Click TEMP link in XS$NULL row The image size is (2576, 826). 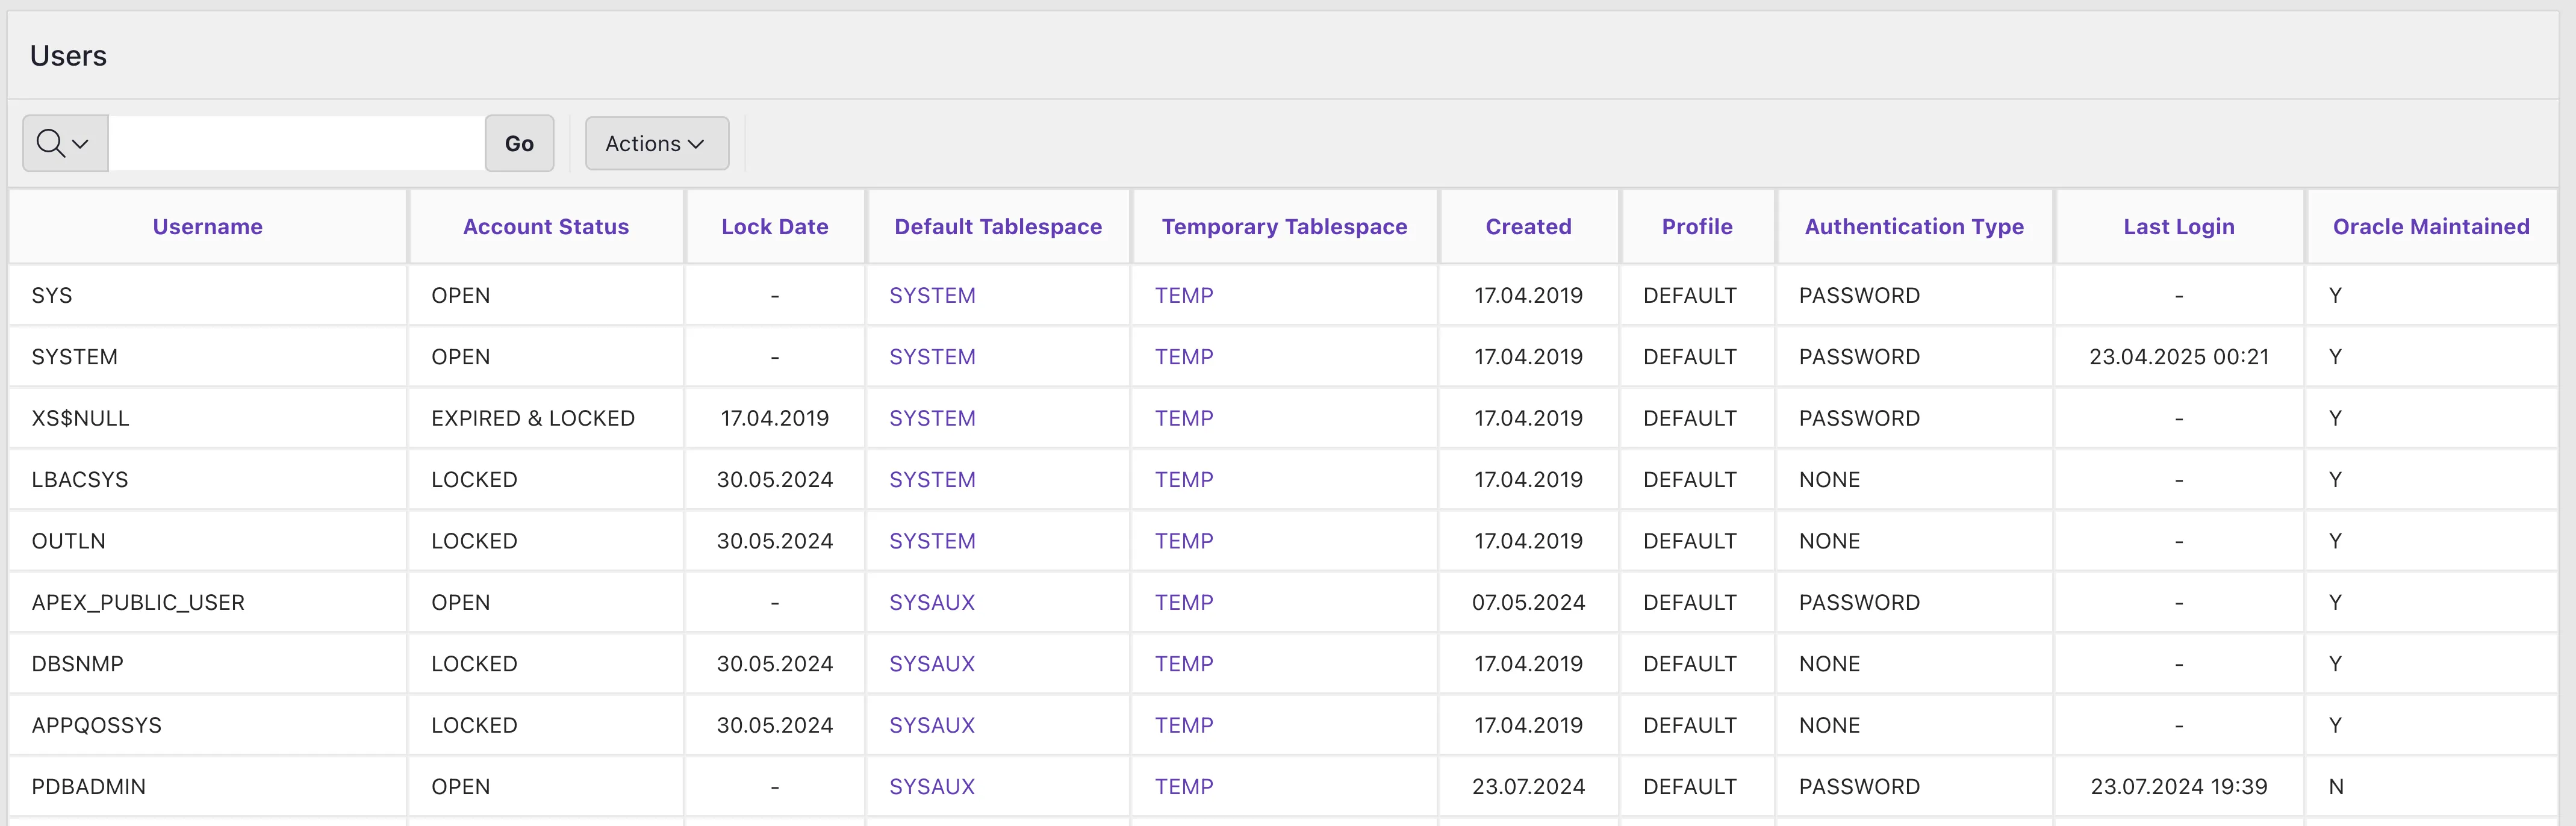click(1183, 419)
